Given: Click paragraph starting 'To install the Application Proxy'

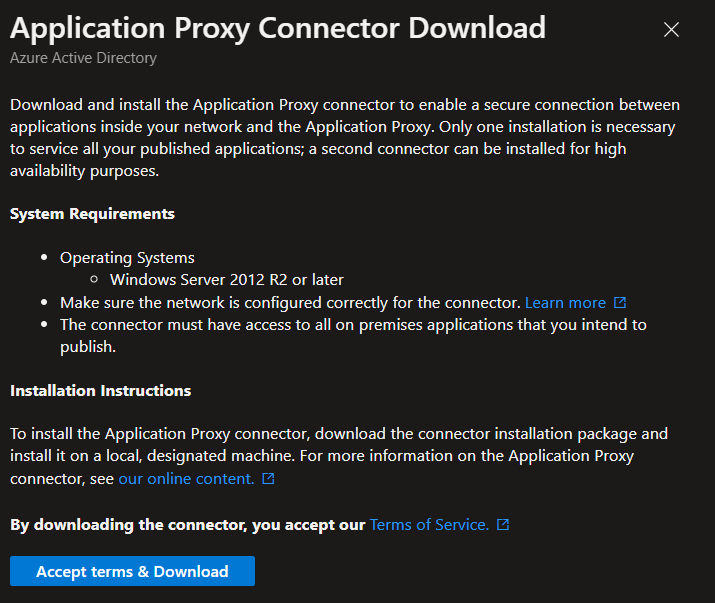Looking at the screenshot, I should click(x=338, y=456).
